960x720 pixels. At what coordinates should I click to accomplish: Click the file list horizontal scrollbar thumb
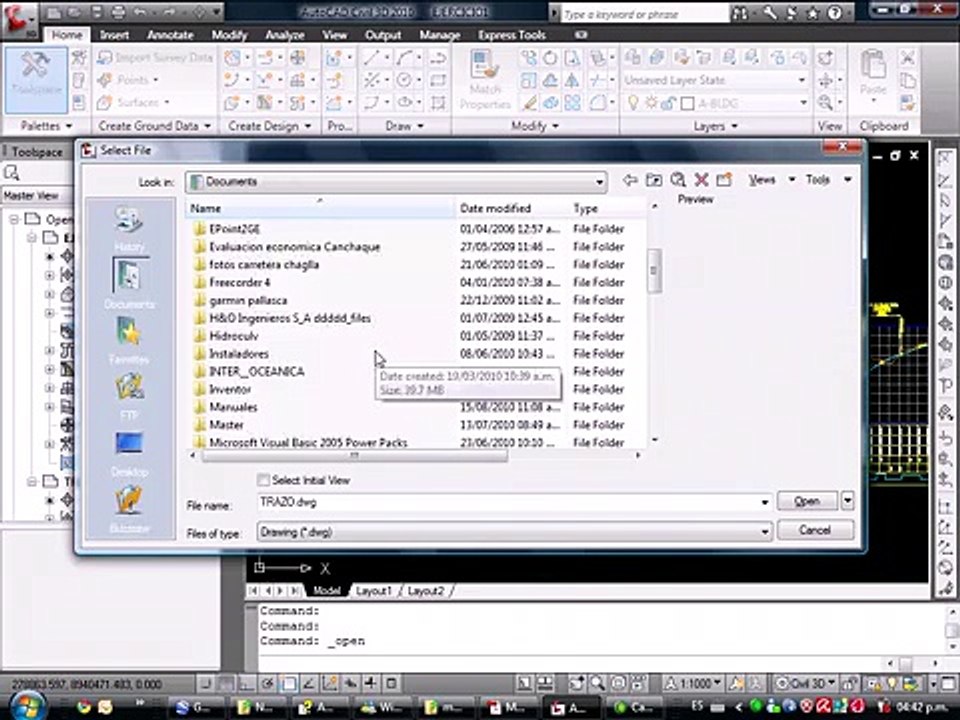point(354,456)
